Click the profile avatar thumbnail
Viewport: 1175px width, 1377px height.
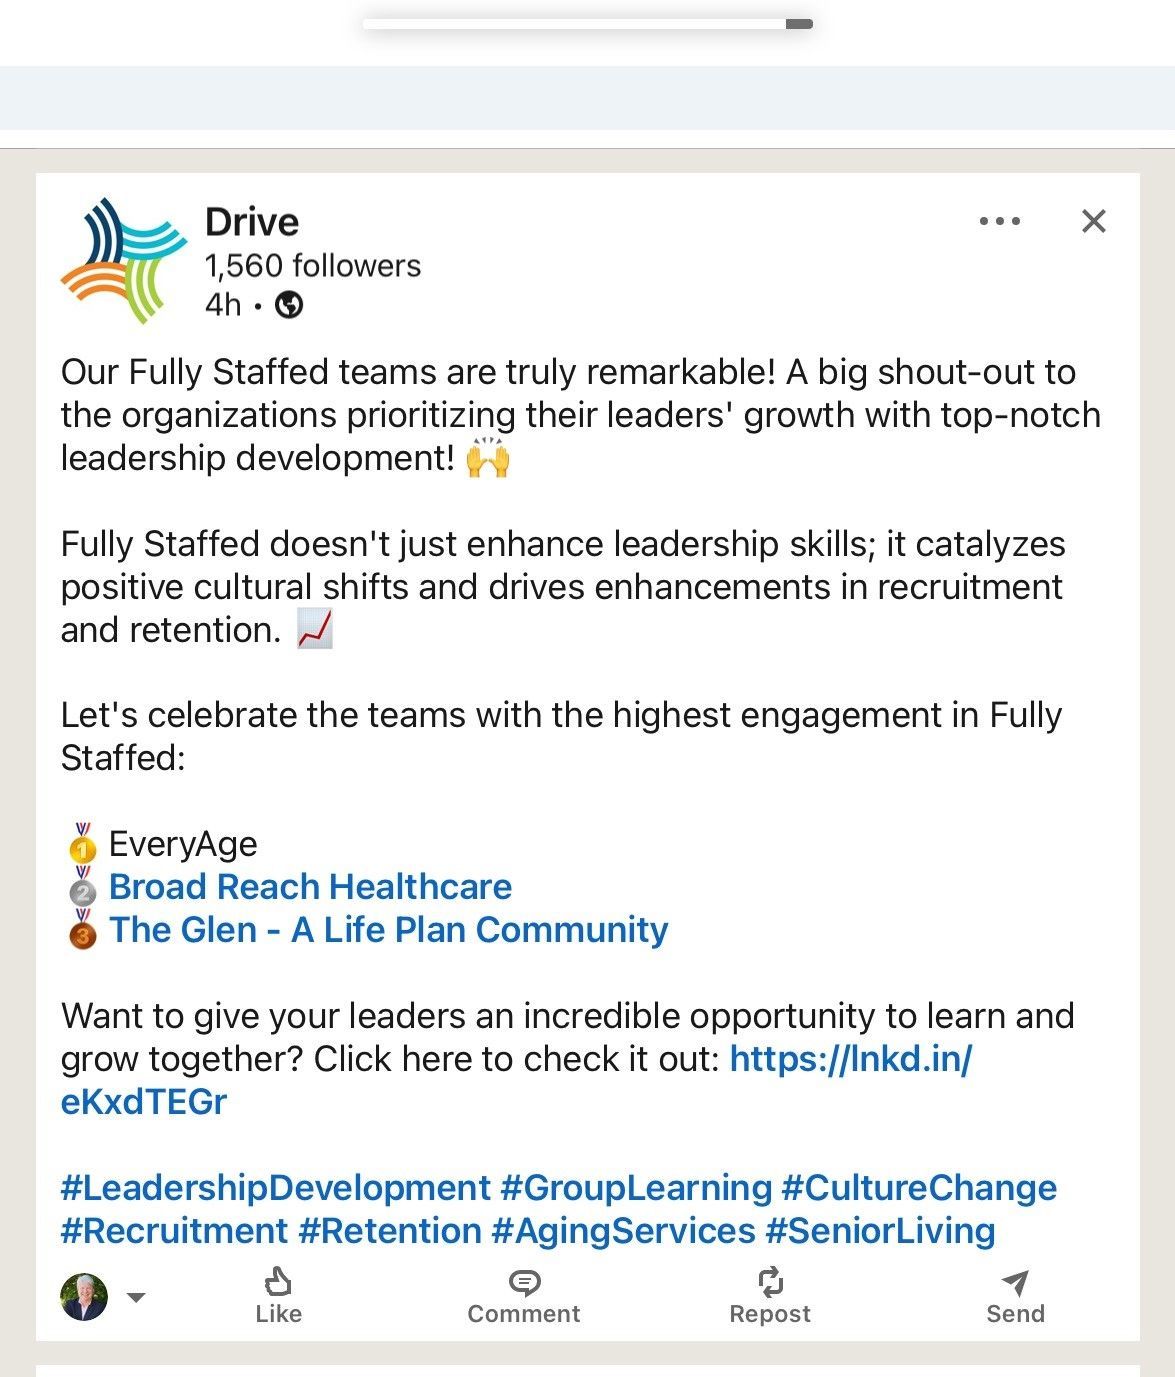(84, 1297)
